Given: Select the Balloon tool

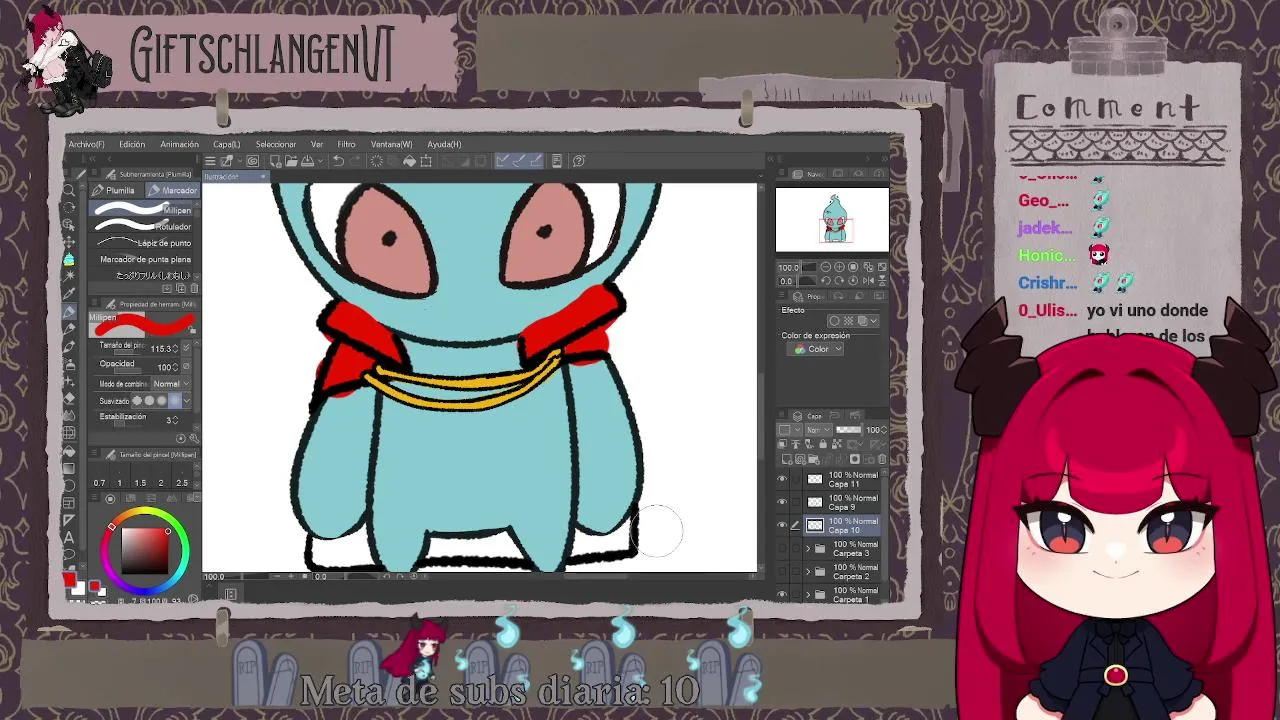Looking at the screenshot, I should click(69, 555).
